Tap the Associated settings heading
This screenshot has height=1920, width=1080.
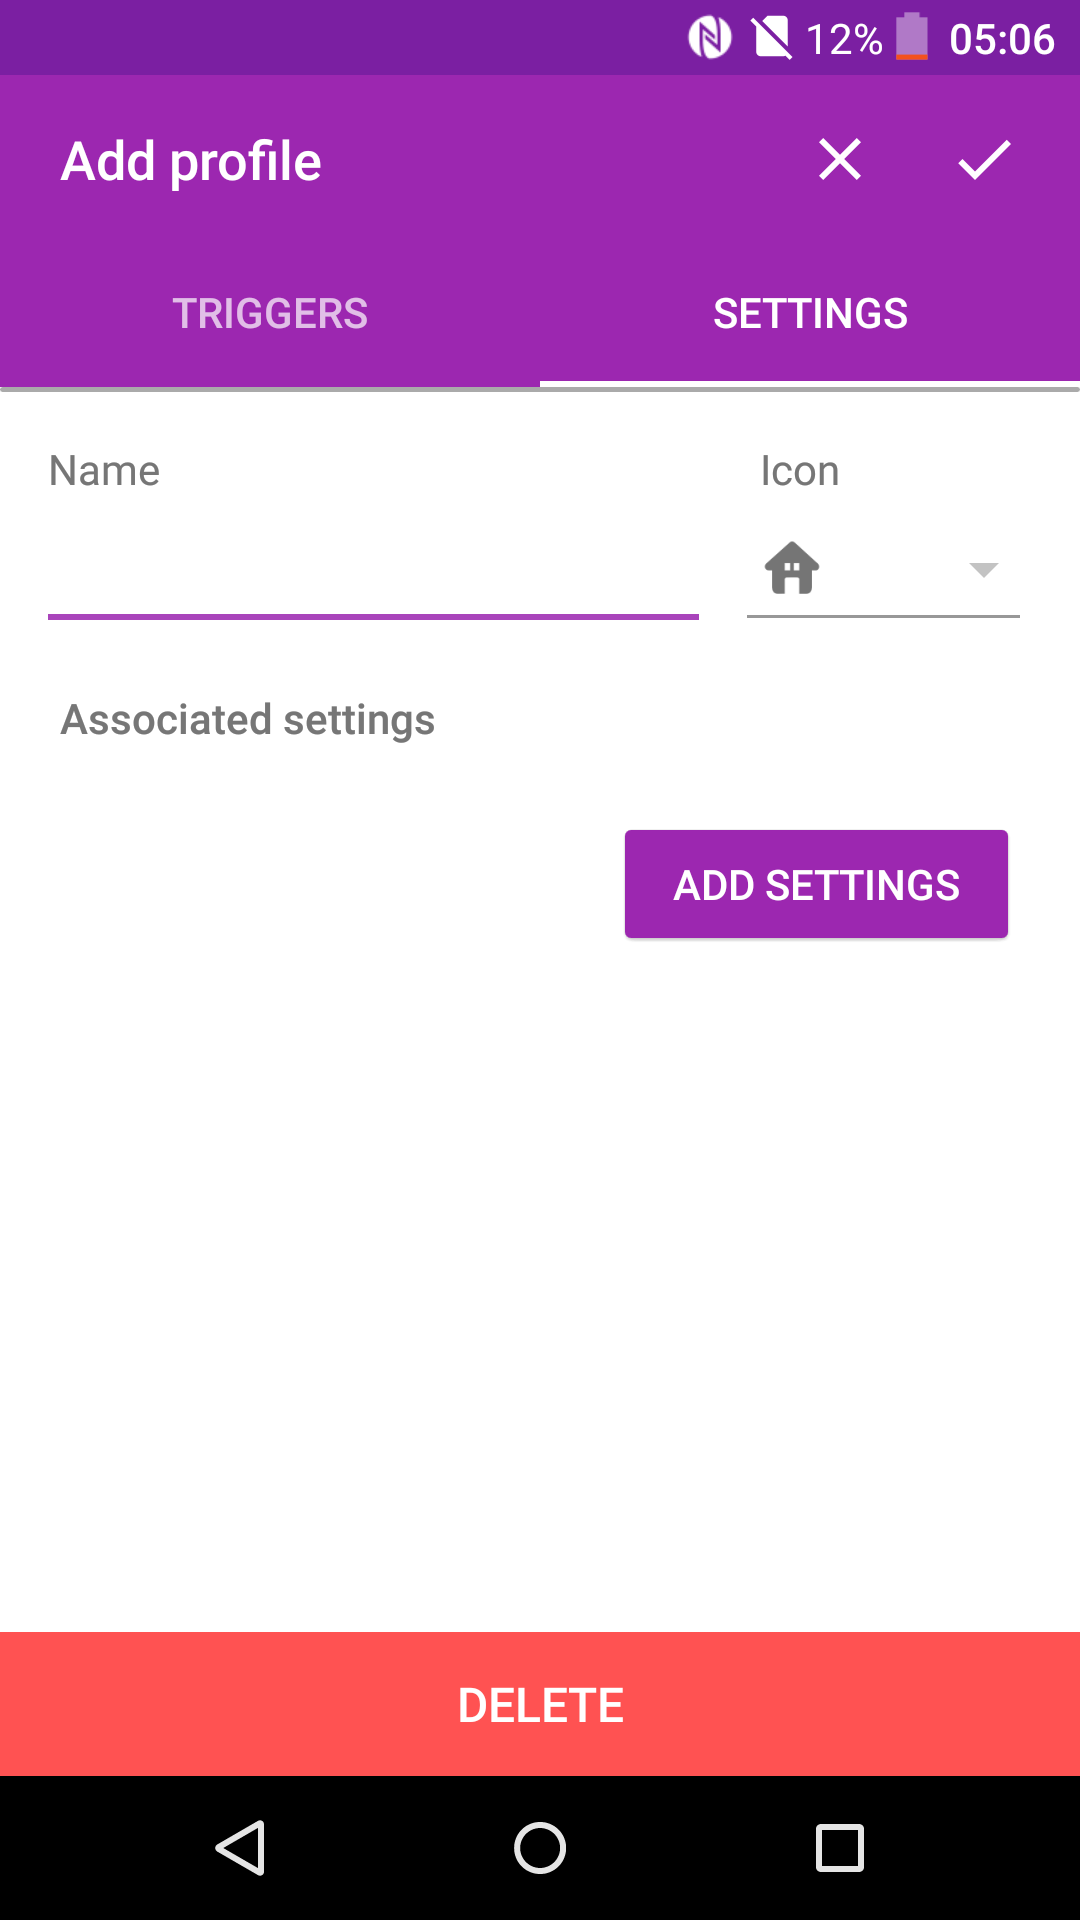pyautogui.click(x=248, y=720)
